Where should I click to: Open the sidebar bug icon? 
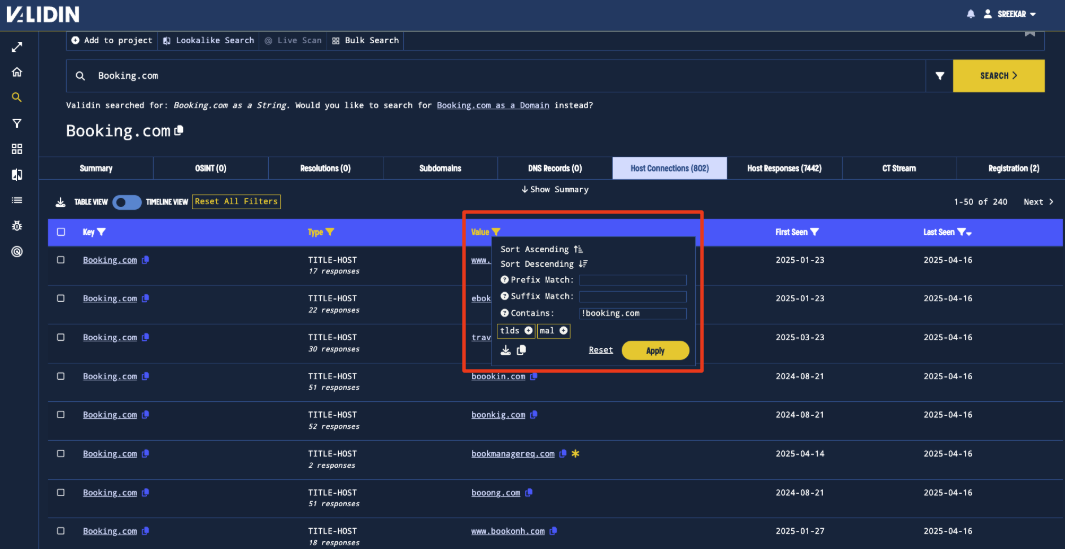point(17,226)
